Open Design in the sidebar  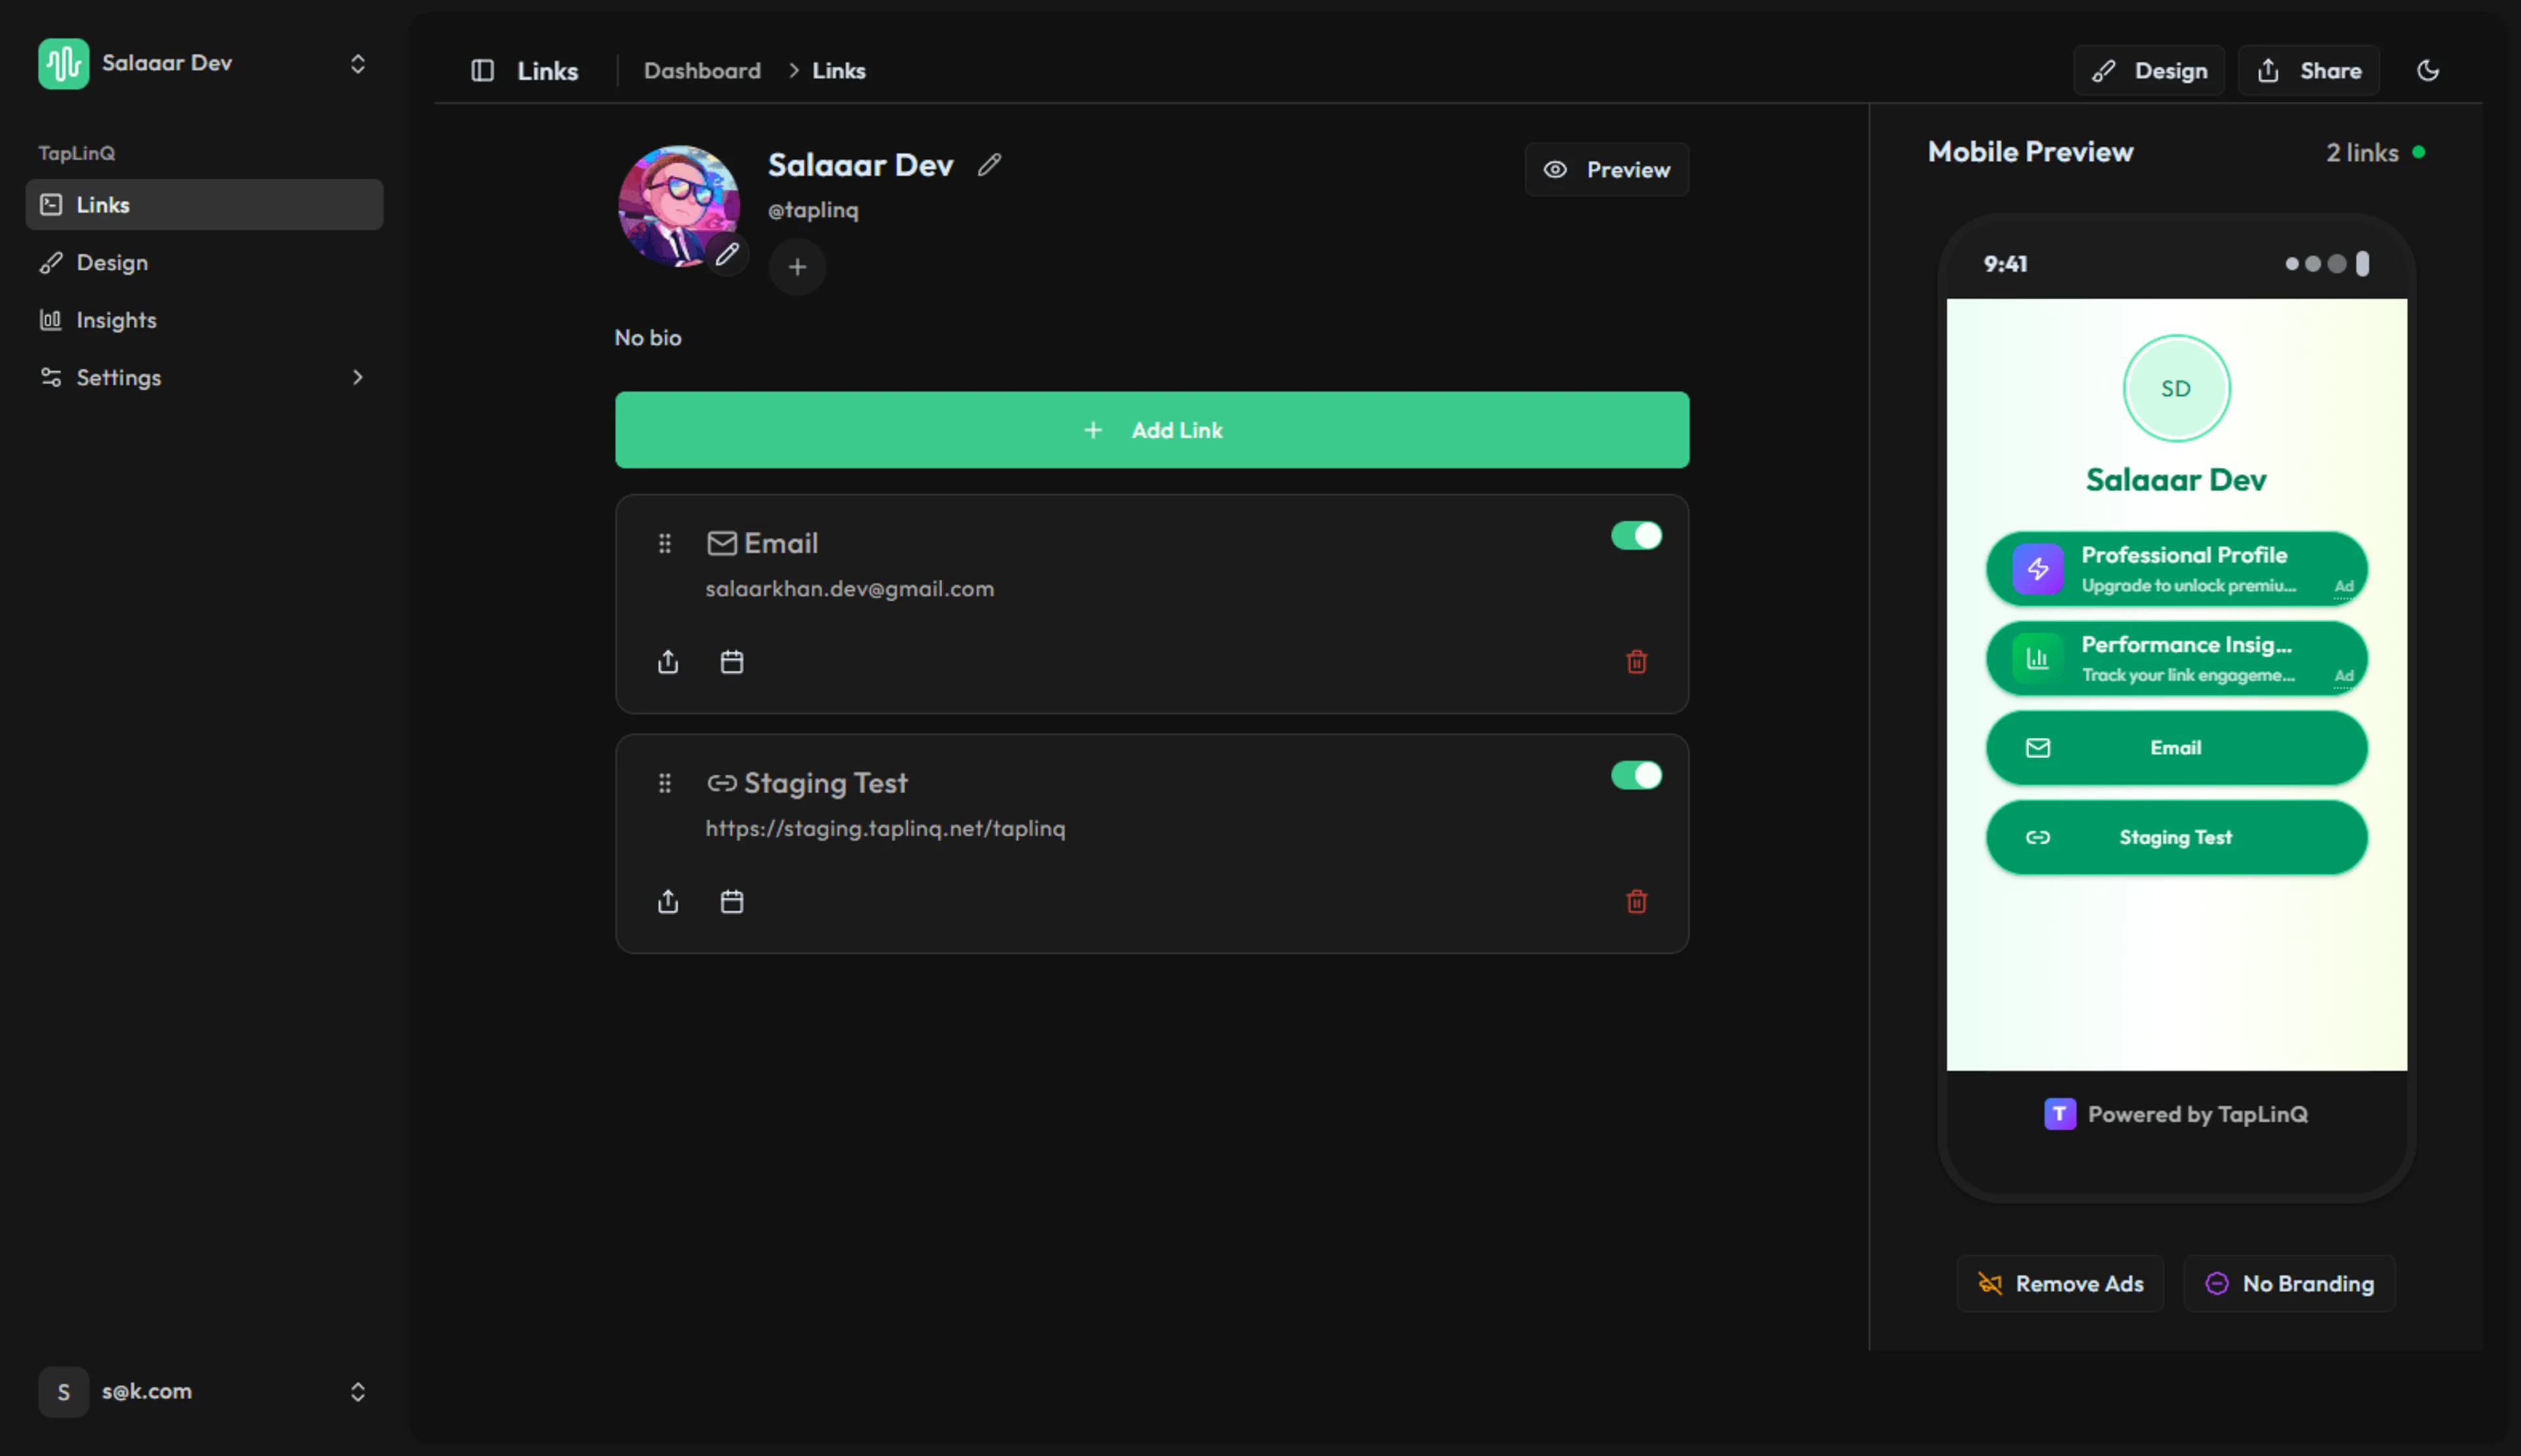pyautogui.click(x=112, y=262)
